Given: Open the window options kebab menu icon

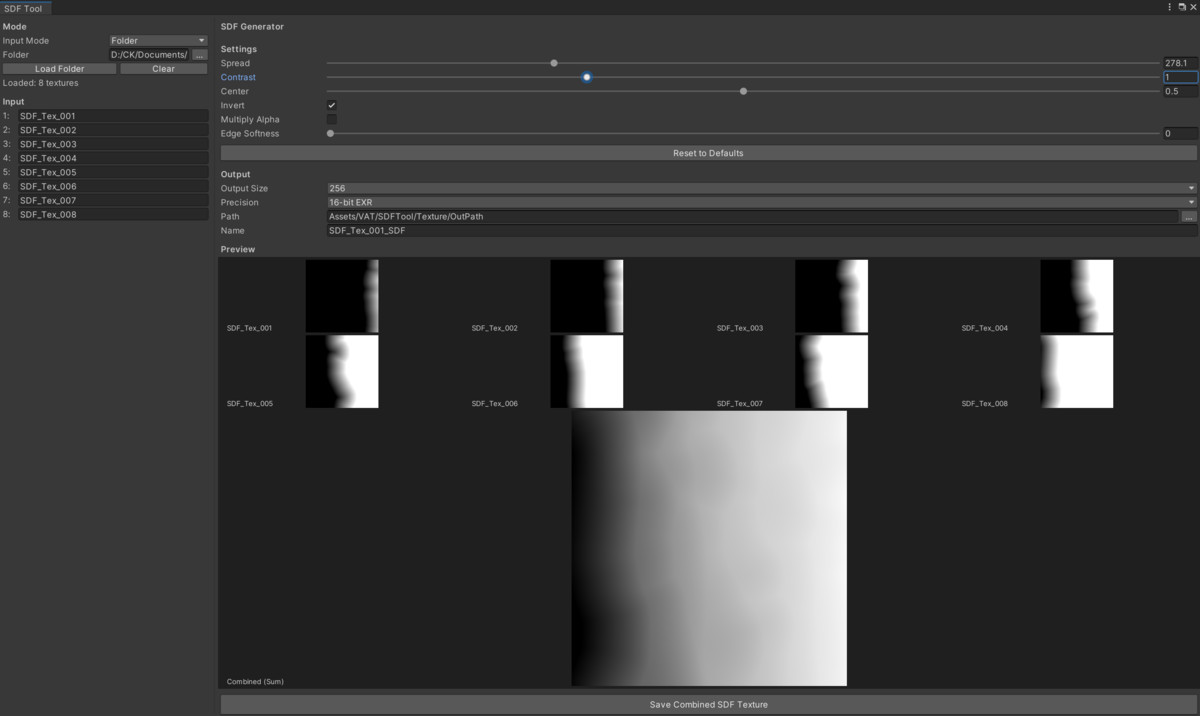Looking at the screenshot, I should (x=1169, y=7).
